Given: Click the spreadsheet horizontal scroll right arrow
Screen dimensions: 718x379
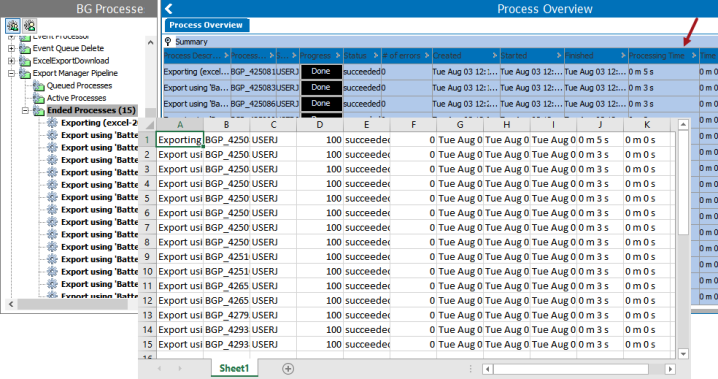Looking at the screenshot, I should pyautogui.click(x=670, y=369).
